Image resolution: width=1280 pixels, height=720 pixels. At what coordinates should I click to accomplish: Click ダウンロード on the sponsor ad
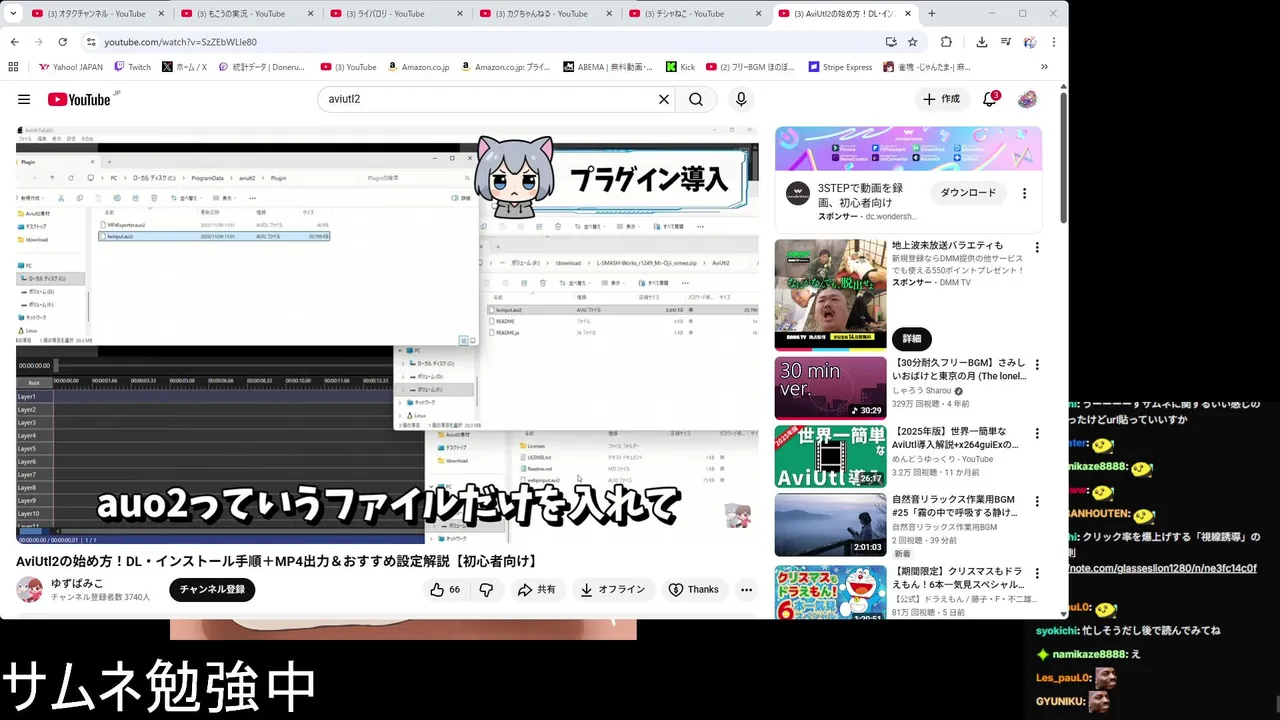click(968, 193)
